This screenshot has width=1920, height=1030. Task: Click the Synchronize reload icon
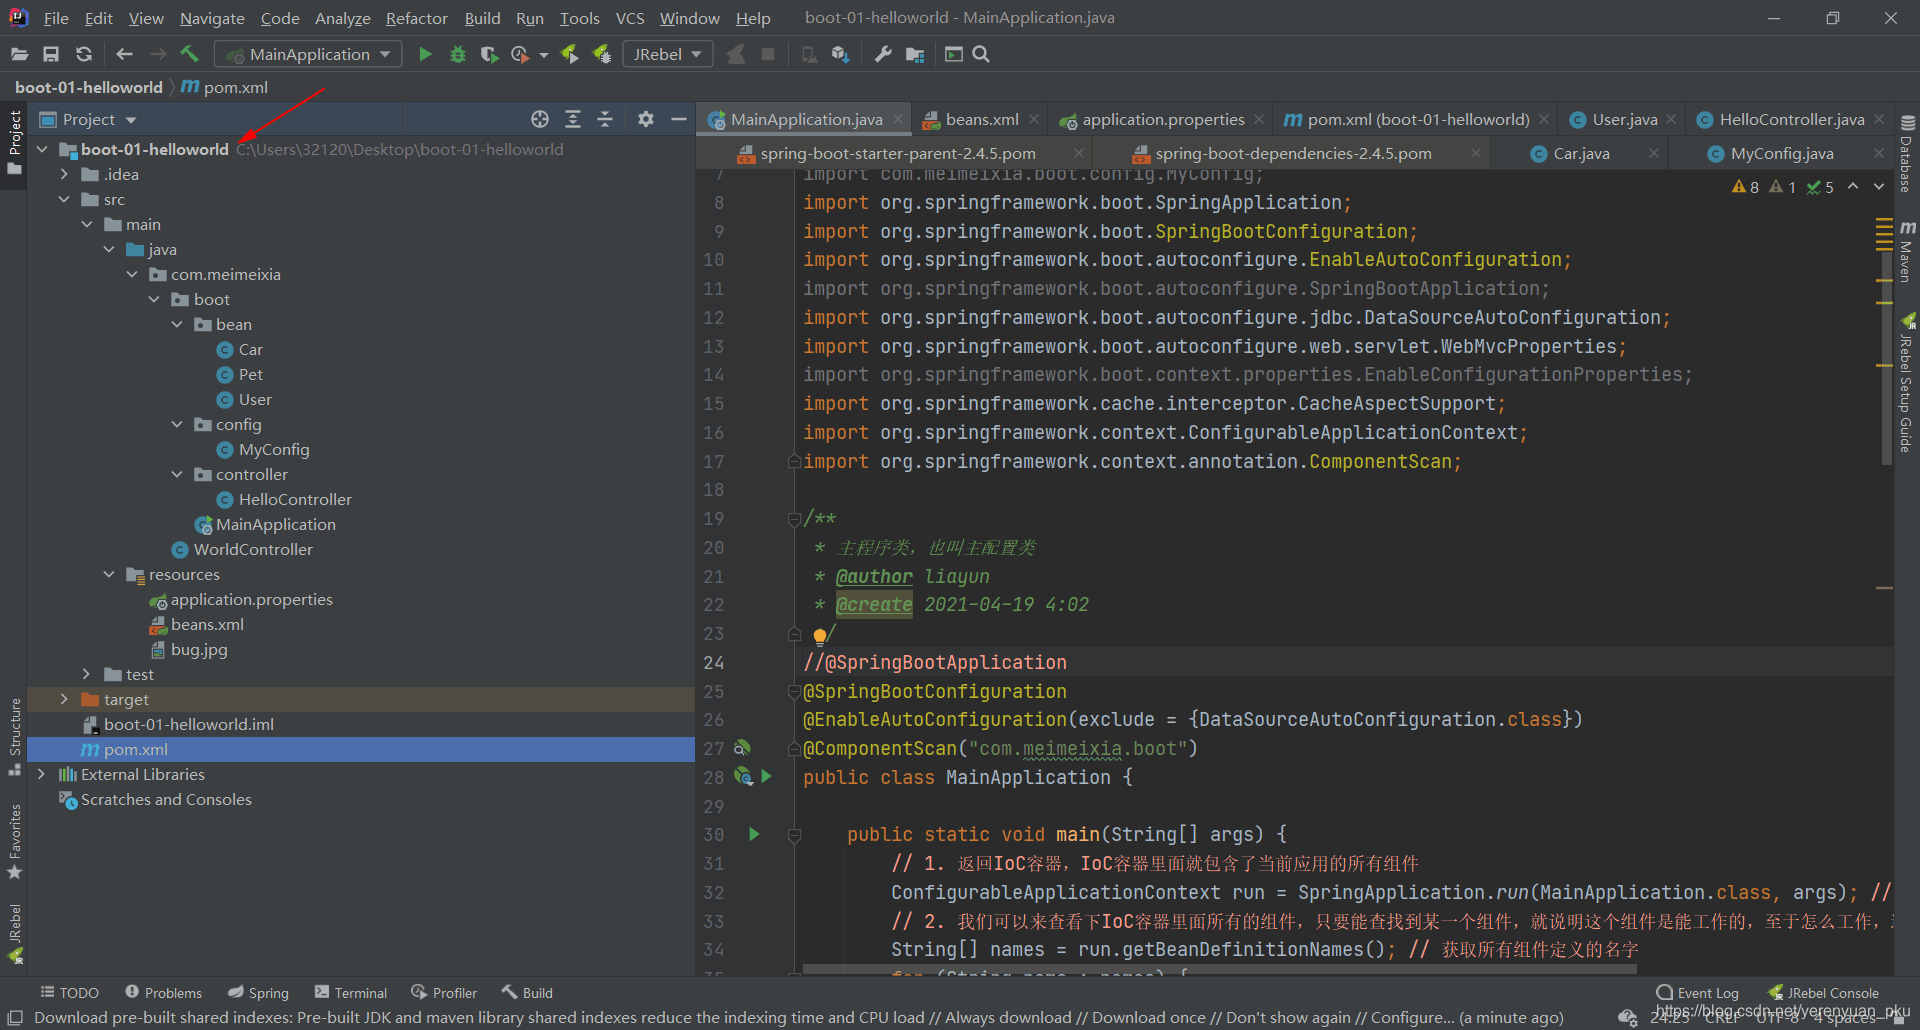[84, 54]
